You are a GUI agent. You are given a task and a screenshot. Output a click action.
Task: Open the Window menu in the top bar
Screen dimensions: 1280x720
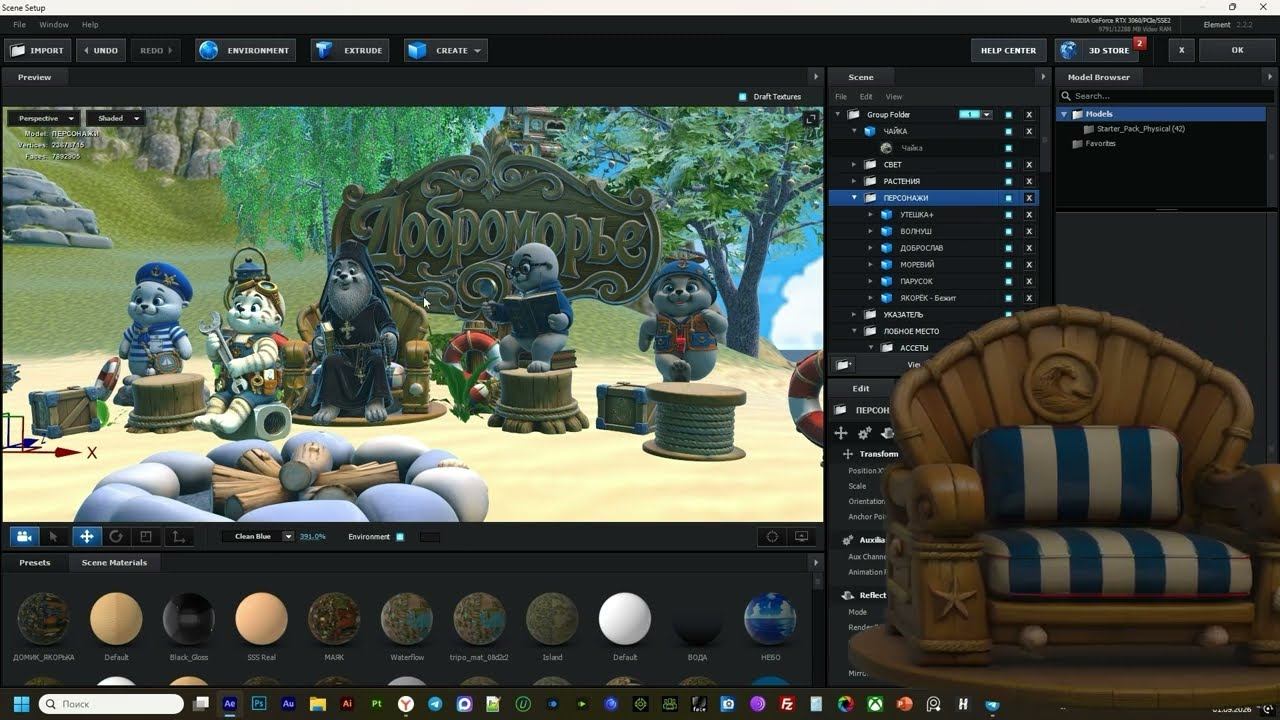coord(54,24)
